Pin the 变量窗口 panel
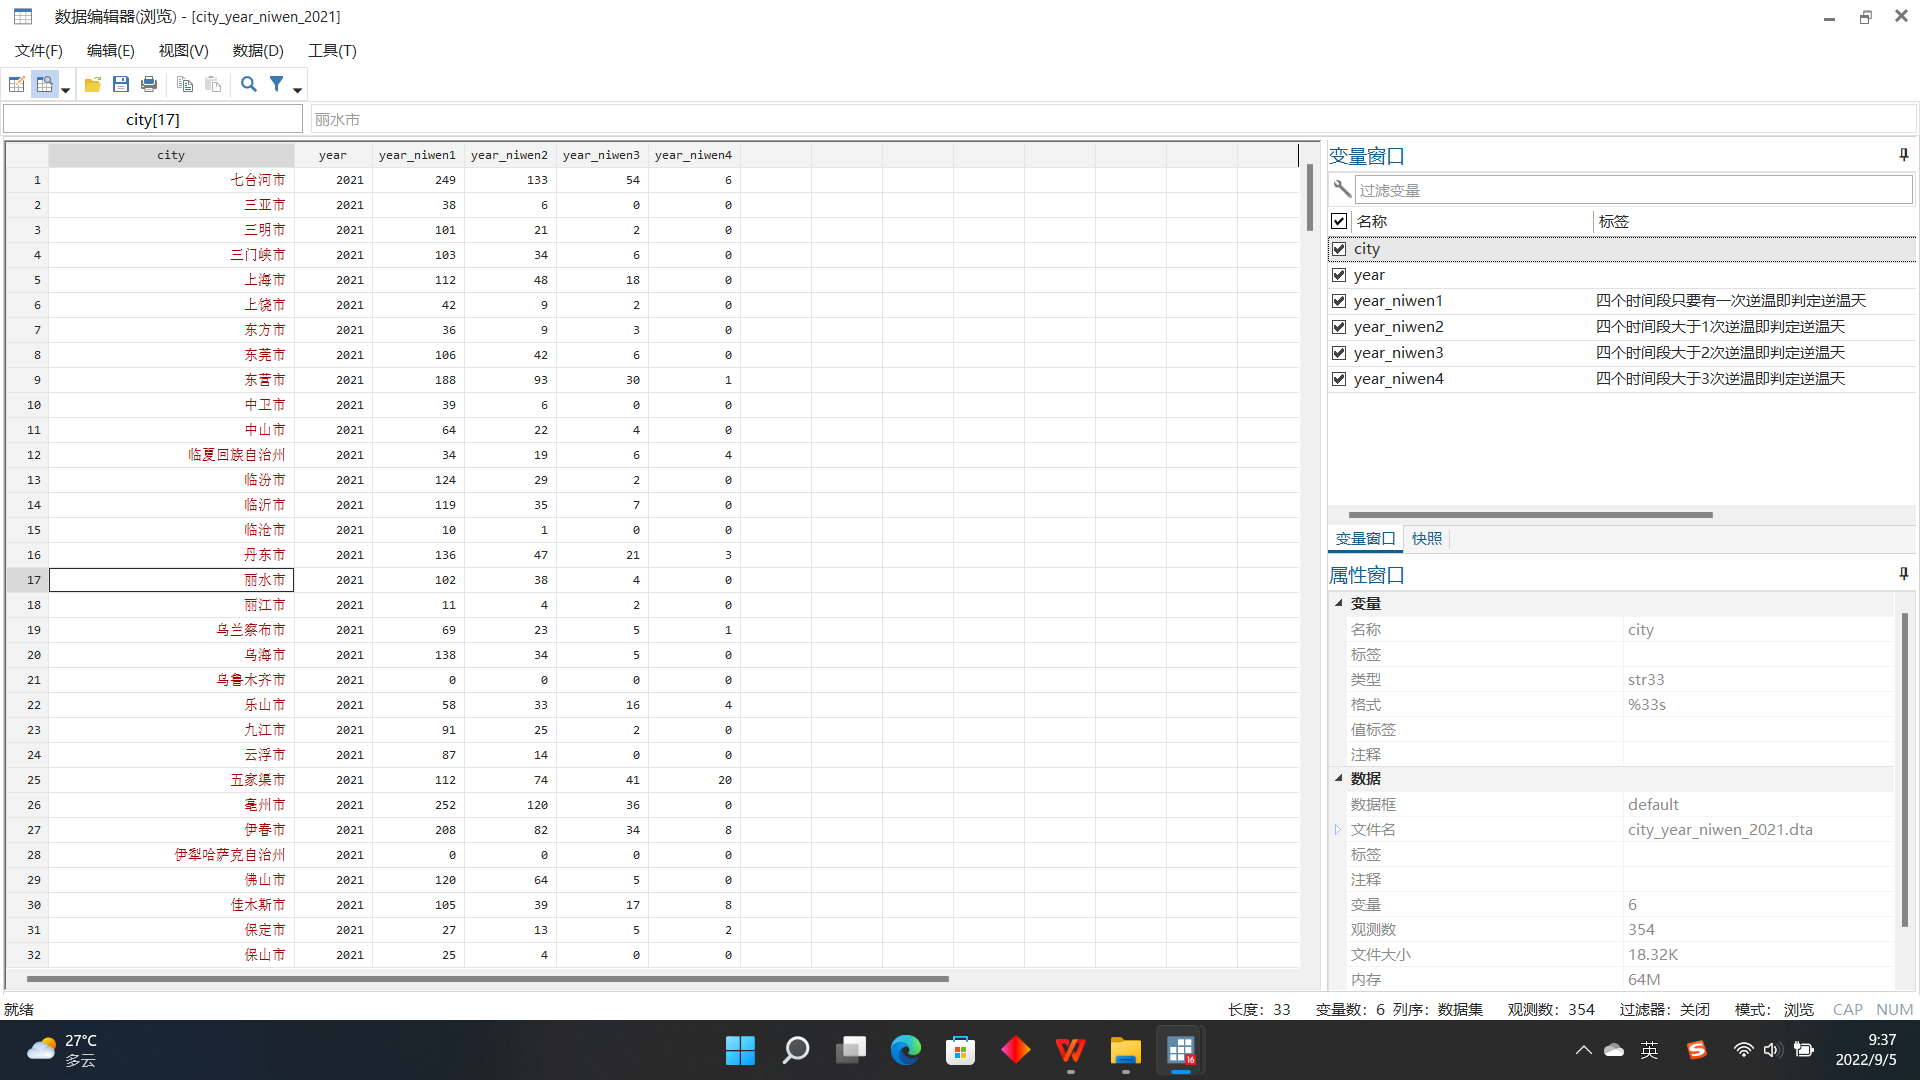This screenshot has width=1920, height=1080. pyautogui.click(x=1903, y=155)
